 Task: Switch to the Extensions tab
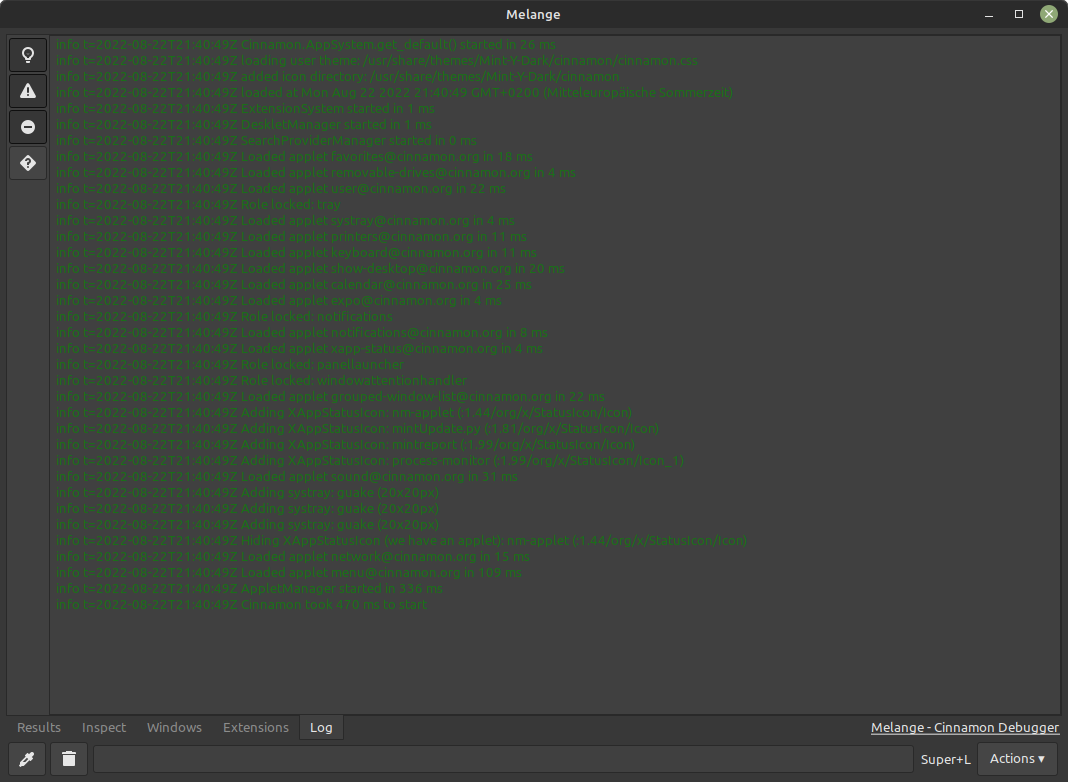(255, 728)
